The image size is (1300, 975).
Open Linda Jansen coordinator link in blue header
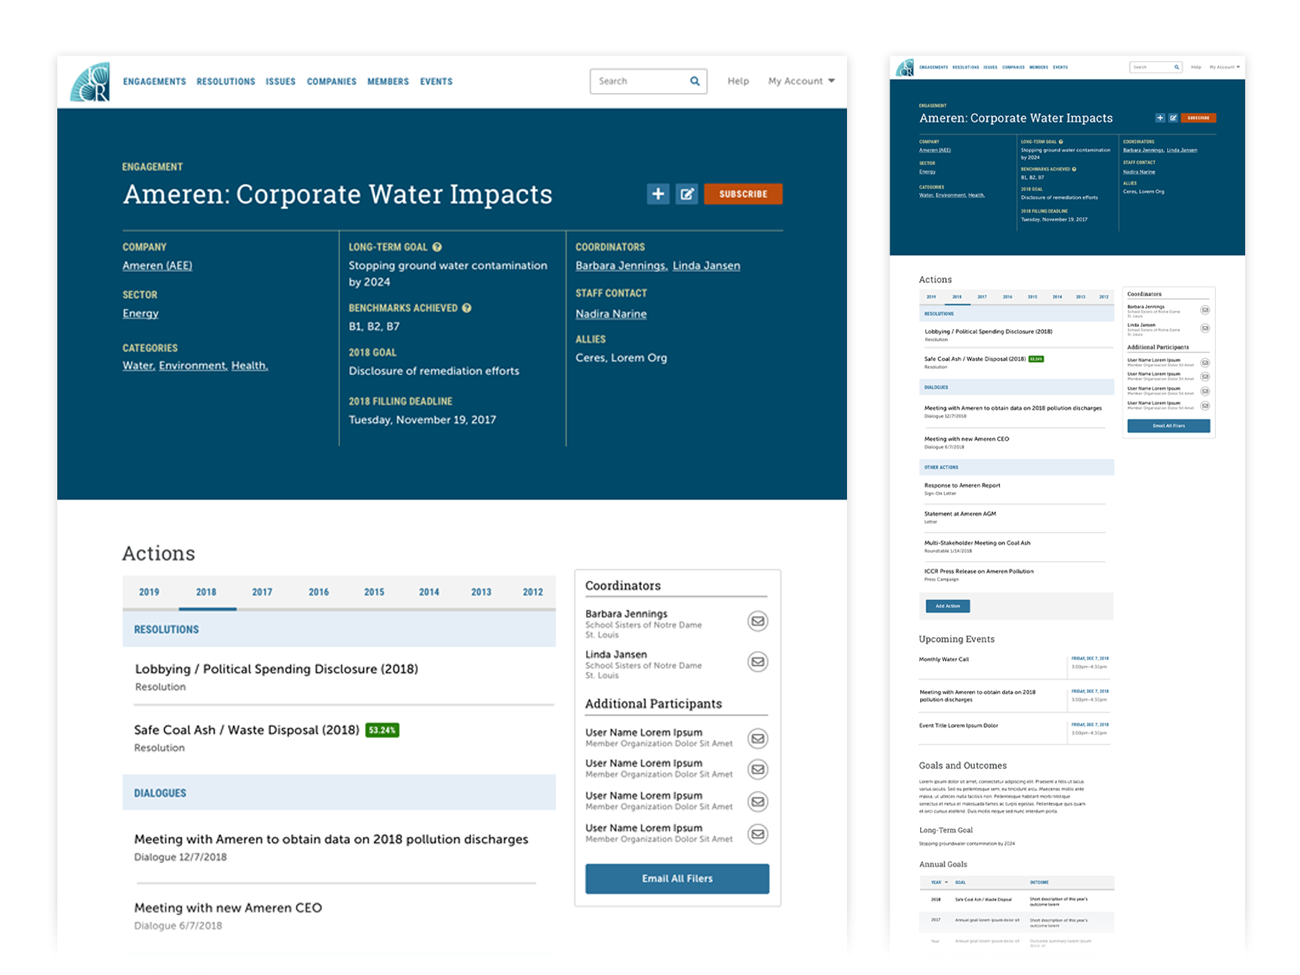[706, 266]
